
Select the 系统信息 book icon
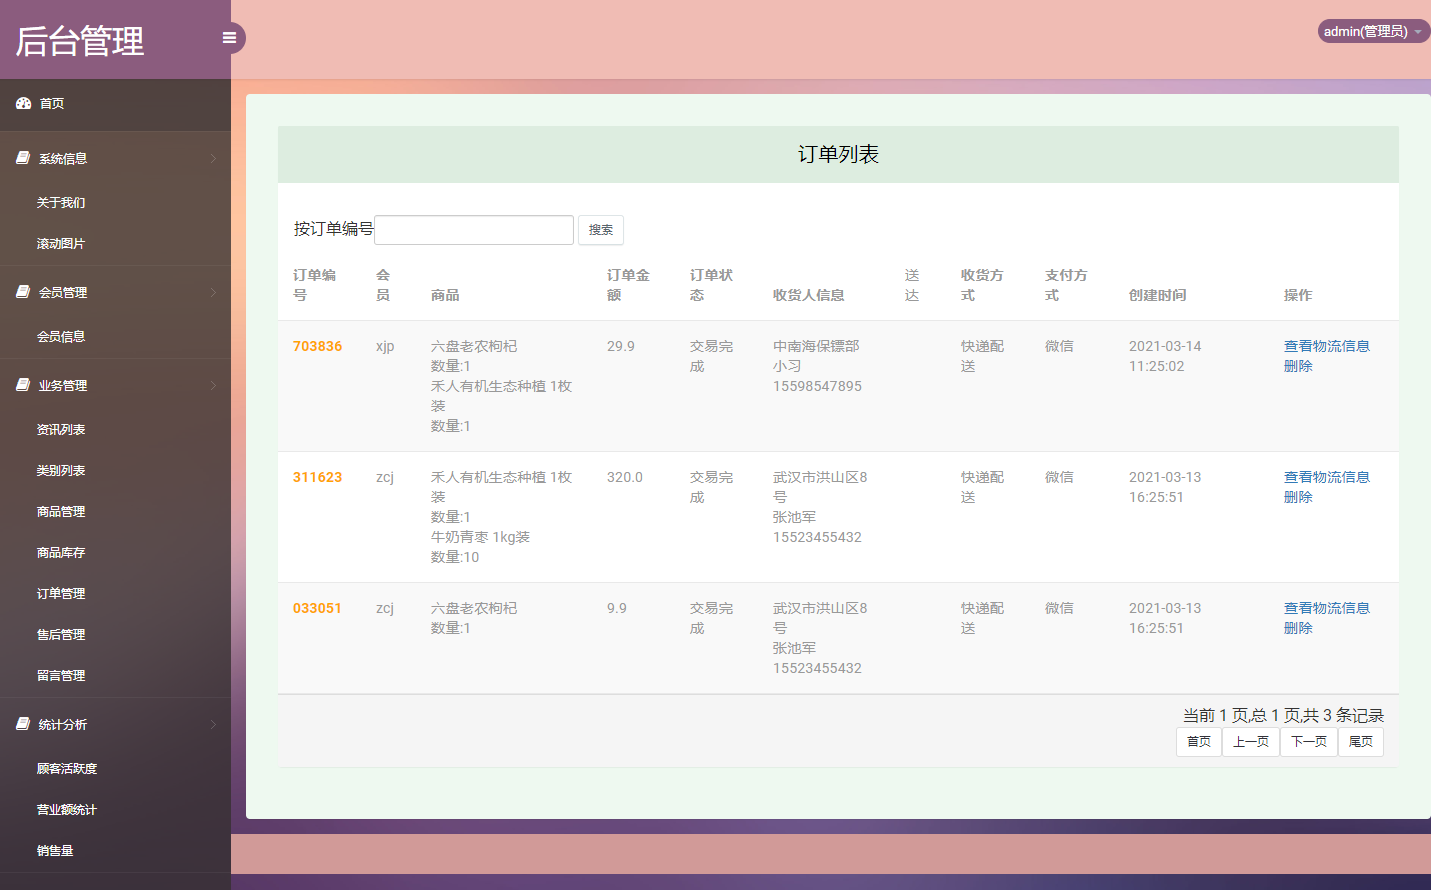point(21,157)
